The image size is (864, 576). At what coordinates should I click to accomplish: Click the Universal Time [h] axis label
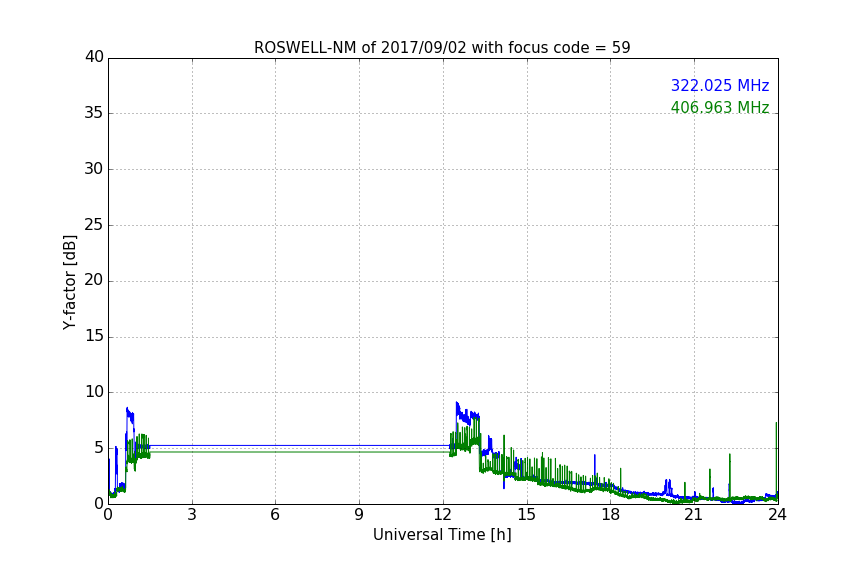(x=442, y=535)
